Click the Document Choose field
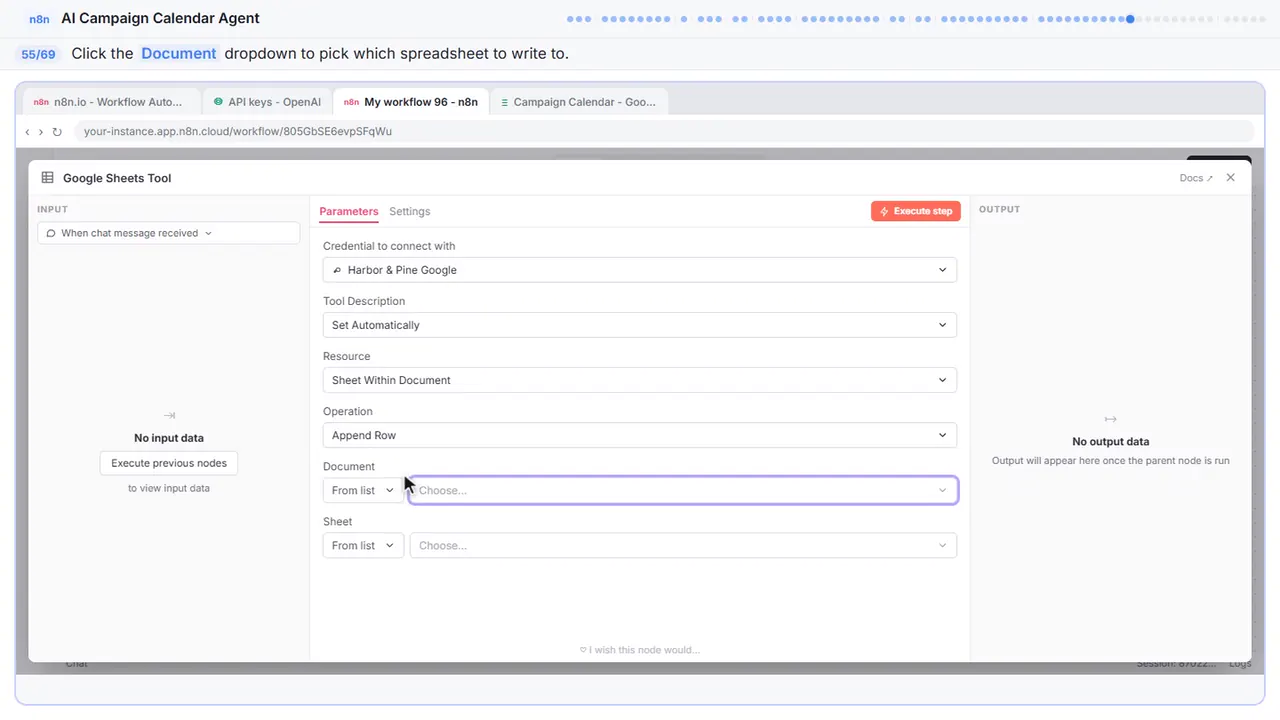Screen dimensions: 1280x720 [684, 490]
